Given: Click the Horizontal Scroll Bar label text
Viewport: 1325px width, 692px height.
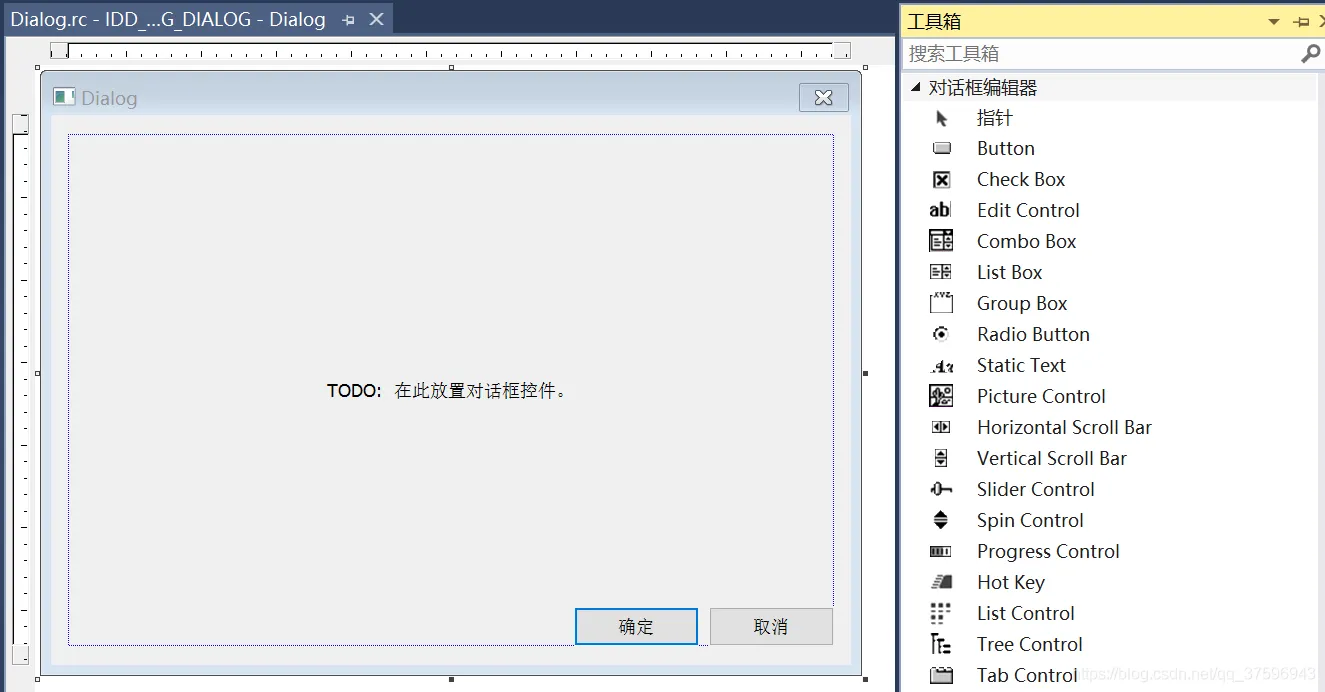Looking at the screenshot, I should point(1064,427).
